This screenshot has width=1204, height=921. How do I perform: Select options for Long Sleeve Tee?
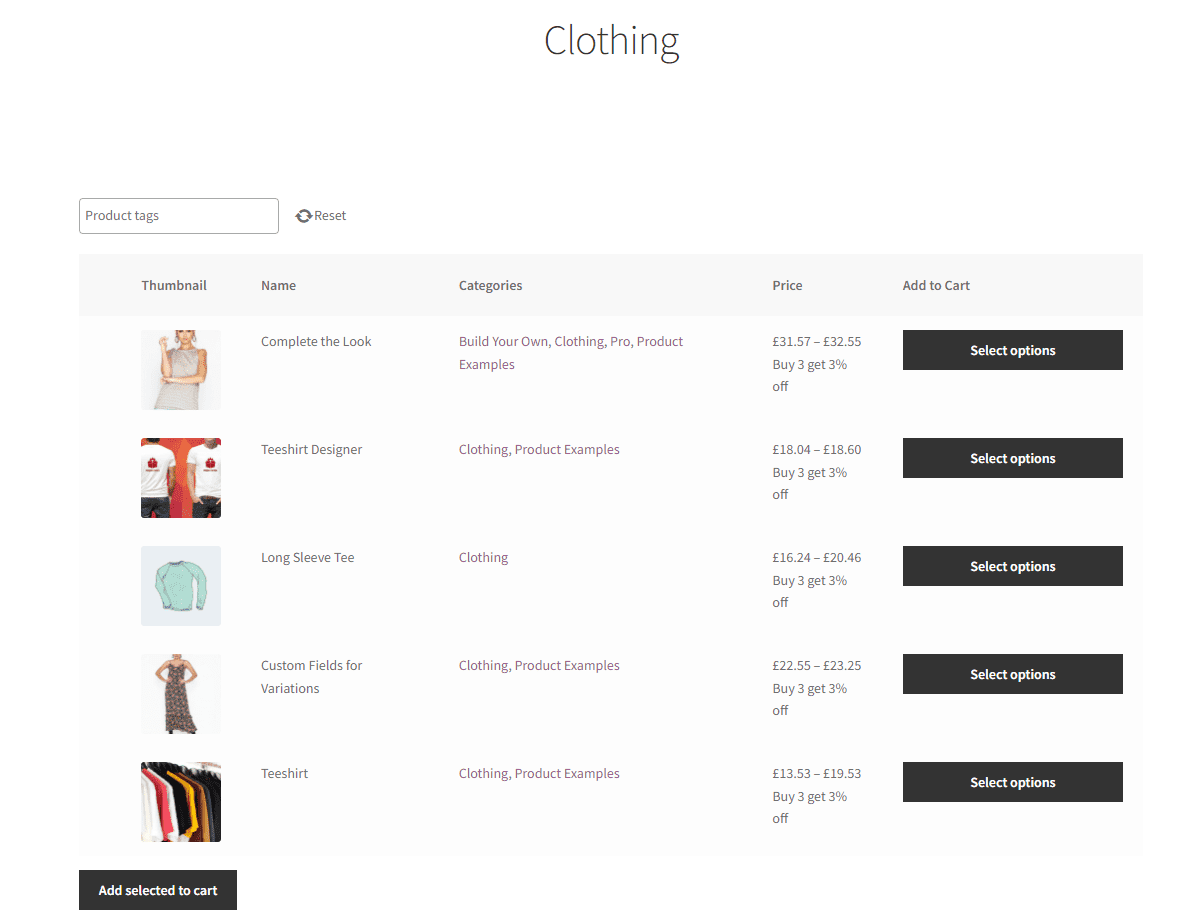click(1012, 566)
